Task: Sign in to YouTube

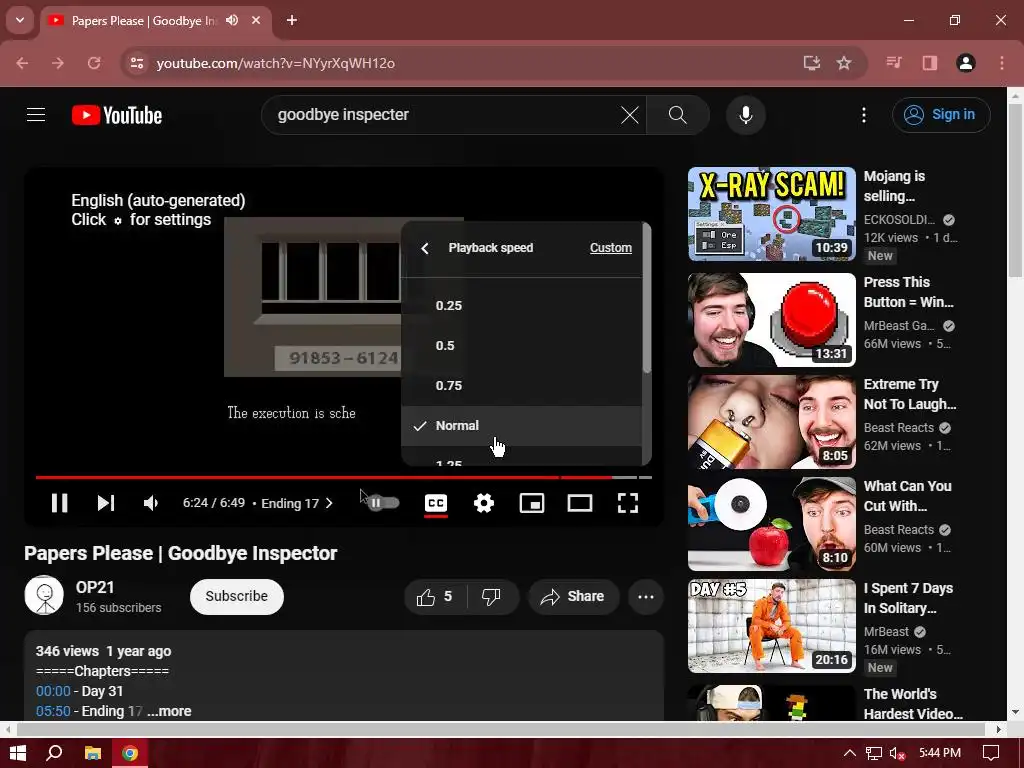Action: tap(941, 115)
